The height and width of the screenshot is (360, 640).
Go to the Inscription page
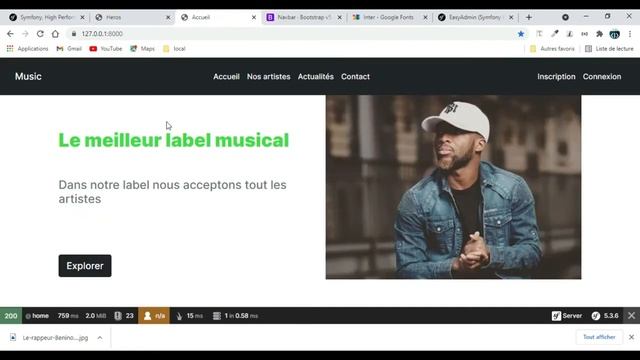click(x=556, y=77)
